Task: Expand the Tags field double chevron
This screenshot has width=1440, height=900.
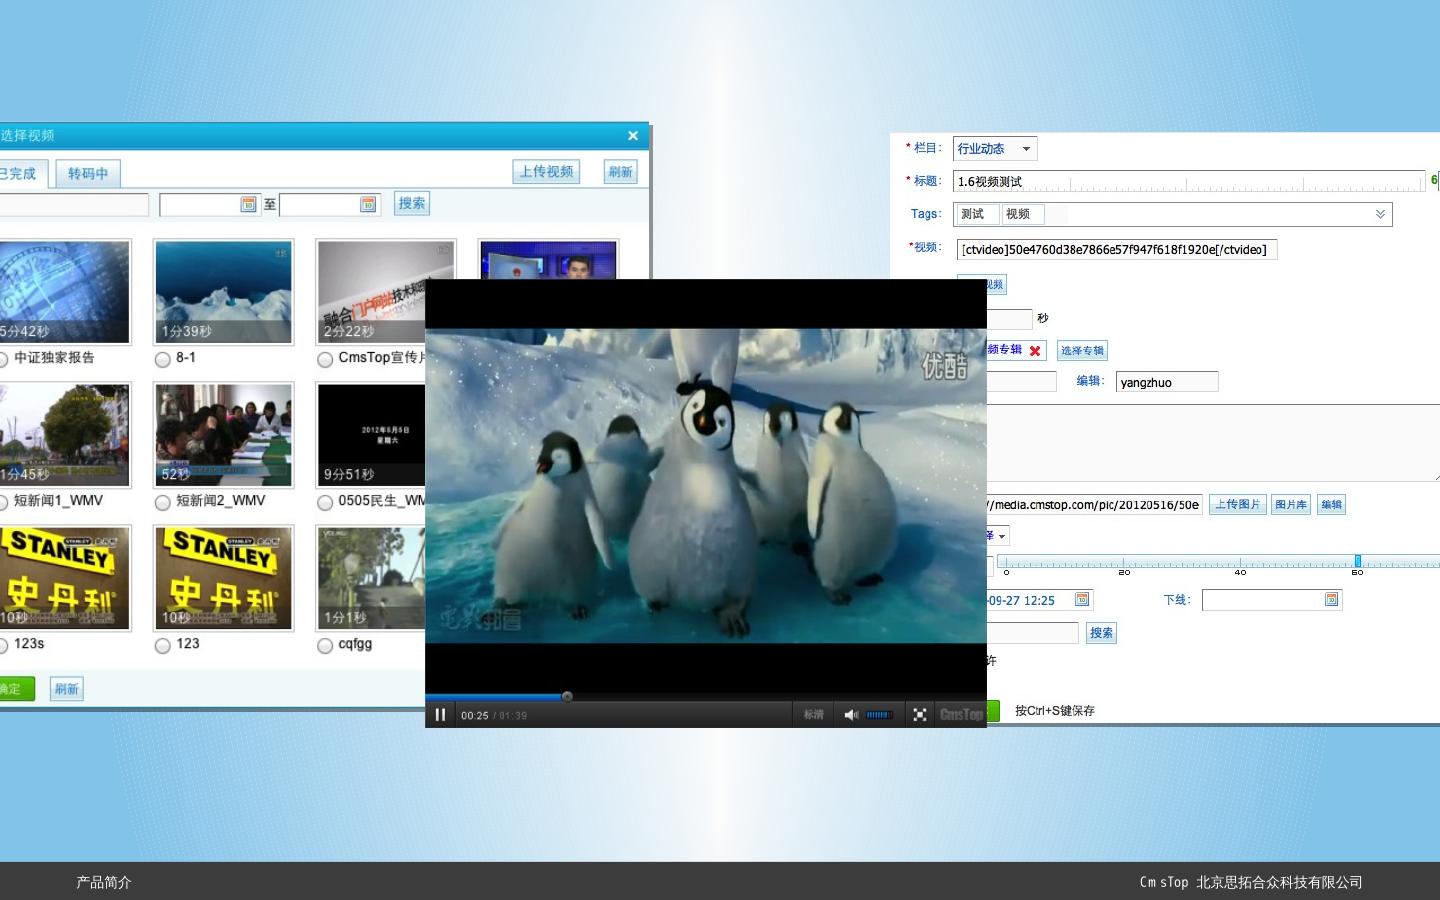Action: click(1380, 214)
